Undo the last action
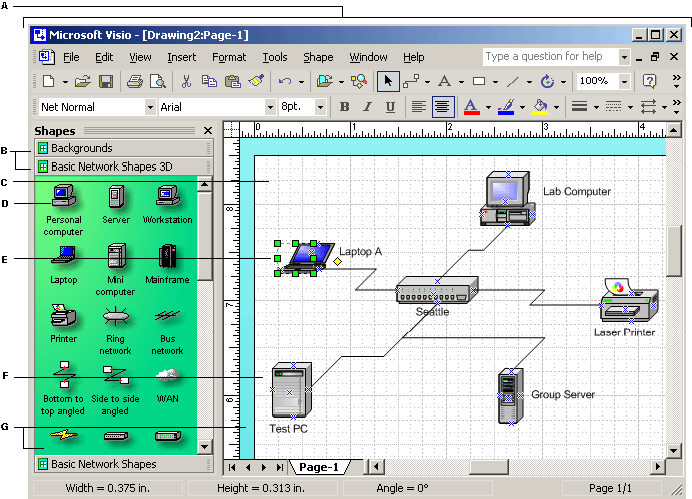This screenshot has height=499, width=692. point(285,81)
